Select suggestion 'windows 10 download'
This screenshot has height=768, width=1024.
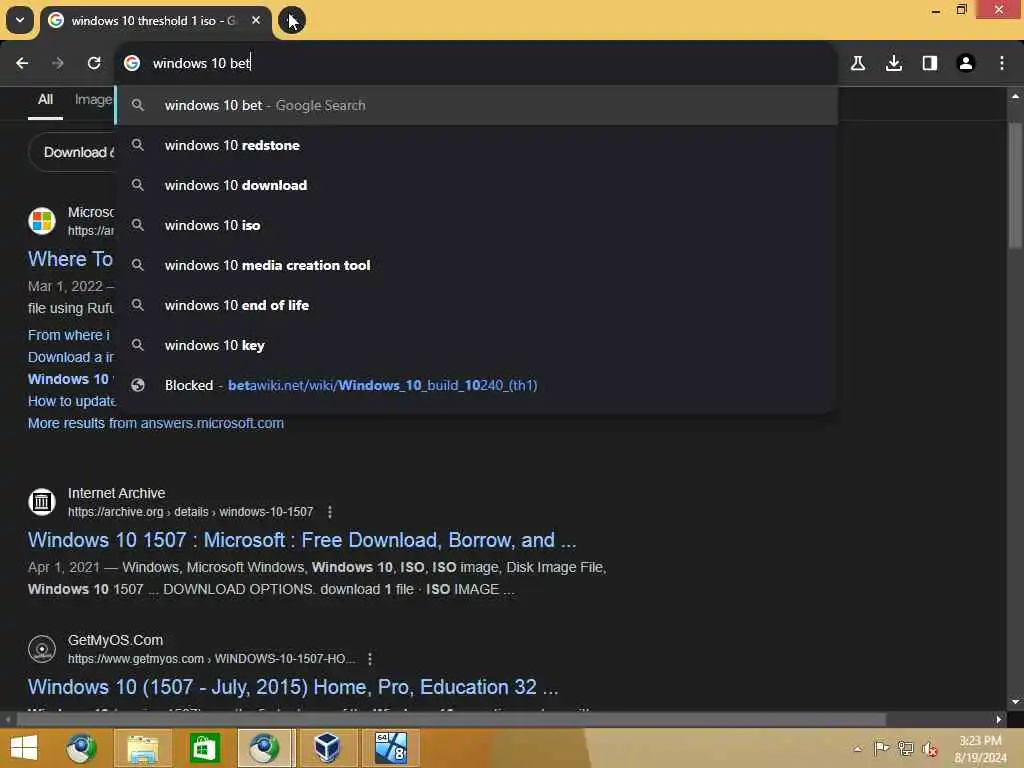[x=477, y=185]
